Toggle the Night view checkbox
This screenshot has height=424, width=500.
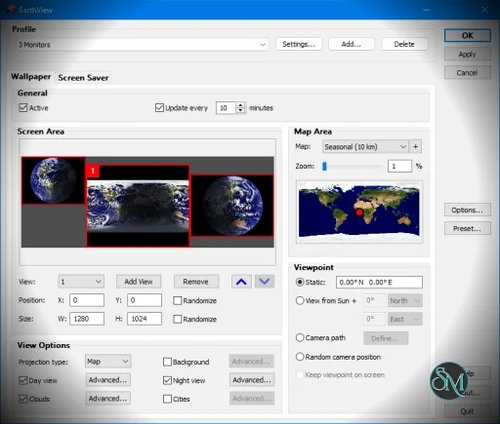pyautogui.click(x=167, y=380)
